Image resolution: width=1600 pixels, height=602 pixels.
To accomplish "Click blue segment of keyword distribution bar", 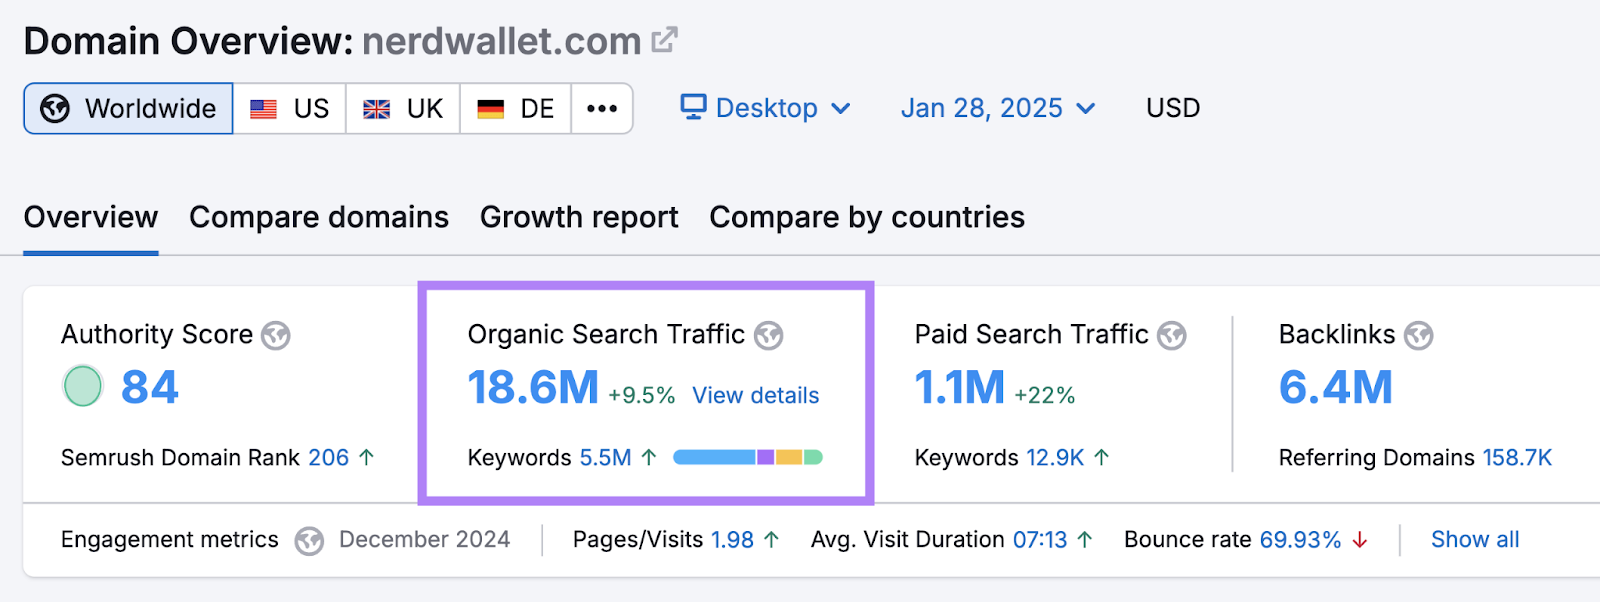I will (x=714, y=457).
